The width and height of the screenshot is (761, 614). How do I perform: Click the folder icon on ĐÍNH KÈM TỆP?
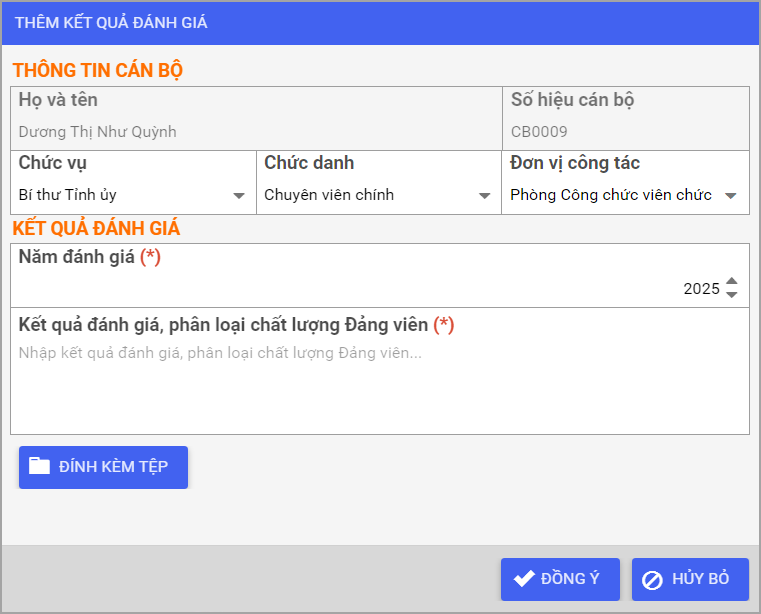39,466
